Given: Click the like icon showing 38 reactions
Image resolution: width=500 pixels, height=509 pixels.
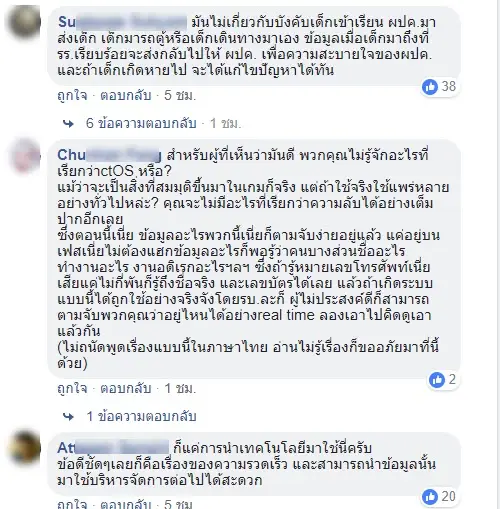Looking at the screenshot, I should pos(430,87).
